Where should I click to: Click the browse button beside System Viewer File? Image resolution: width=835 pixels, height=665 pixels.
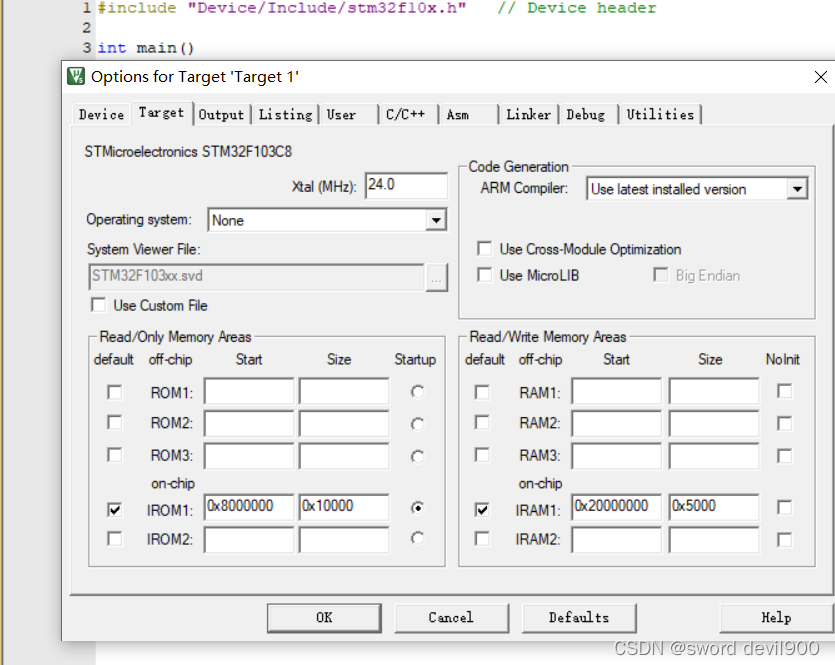coord(437,278)
